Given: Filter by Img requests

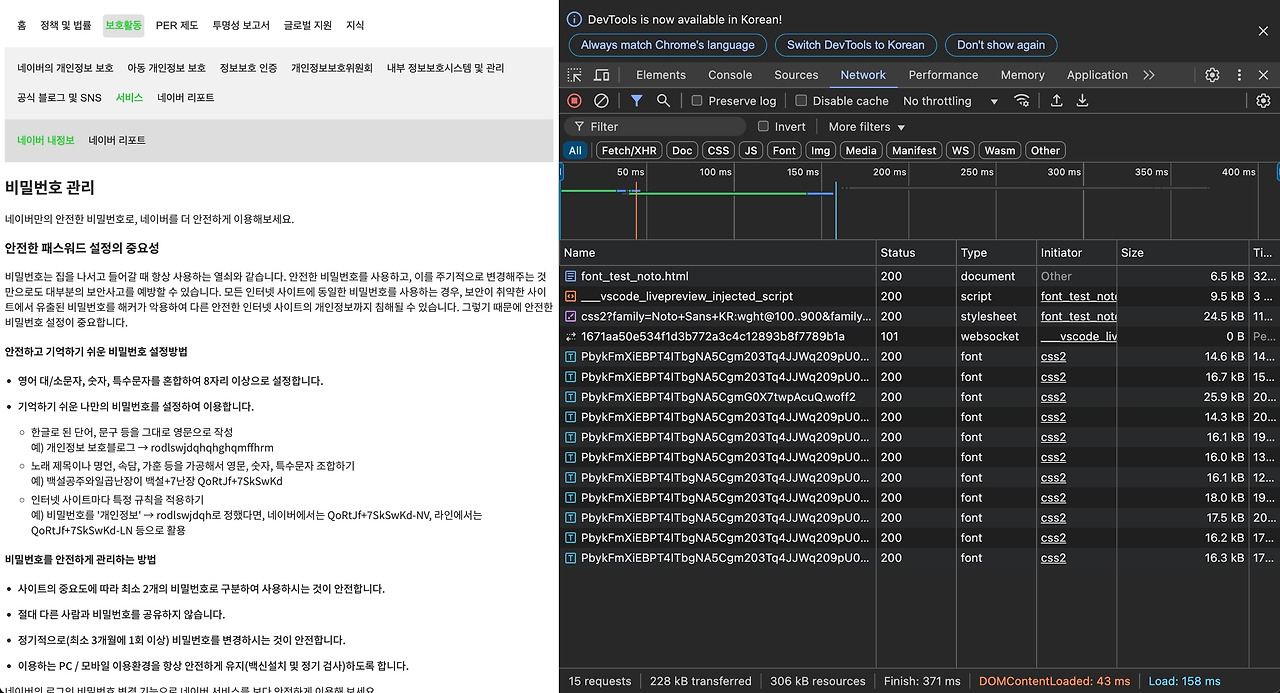Looking at the screenshot, I should (x=821, y=150).
